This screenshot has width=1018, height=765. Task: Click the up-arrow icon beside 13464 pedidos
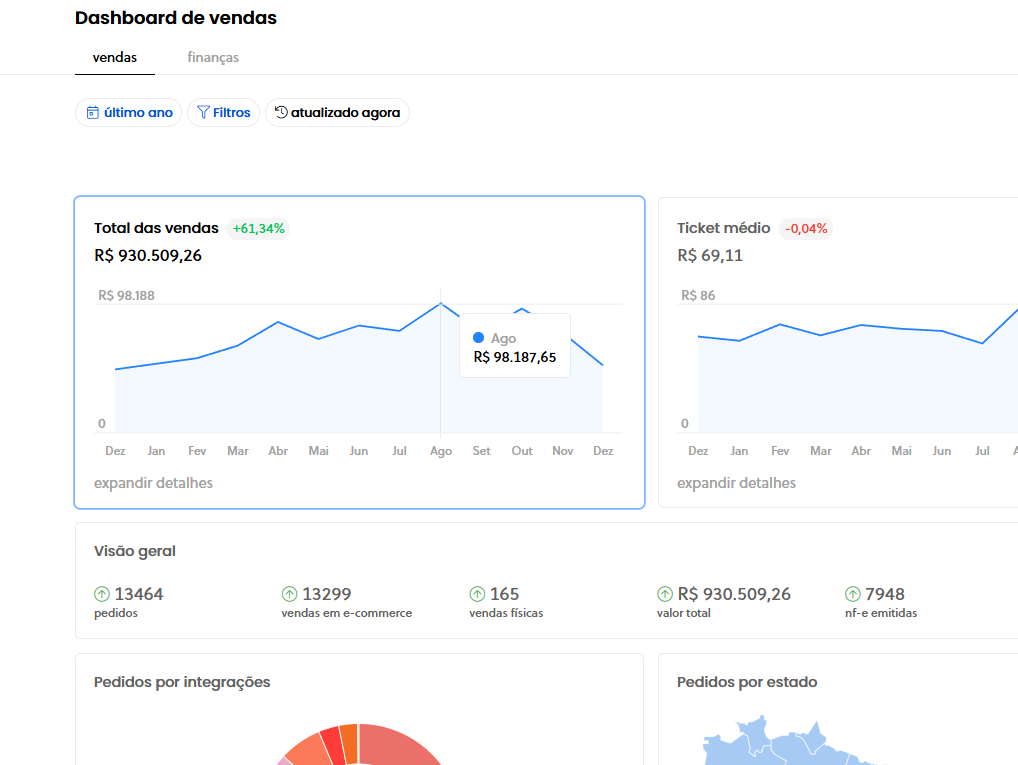click(x=102, y=594)
